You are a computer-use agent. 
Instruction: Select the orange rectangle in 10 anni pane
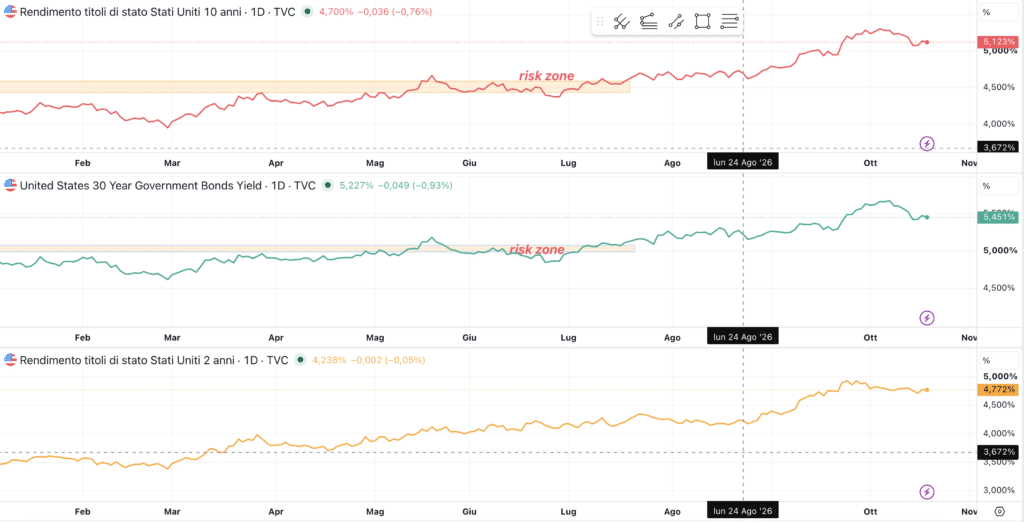coord(315,87)
